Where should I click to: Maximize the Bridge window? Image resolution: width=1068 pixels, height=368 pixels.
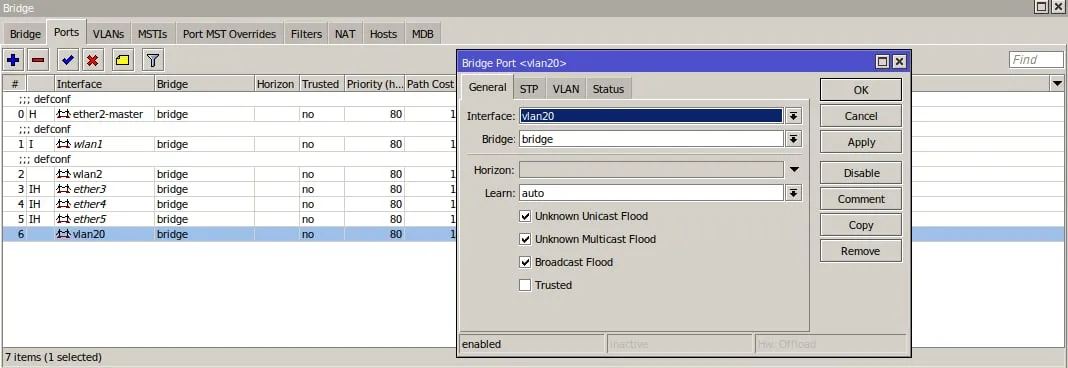point(1042,7)
